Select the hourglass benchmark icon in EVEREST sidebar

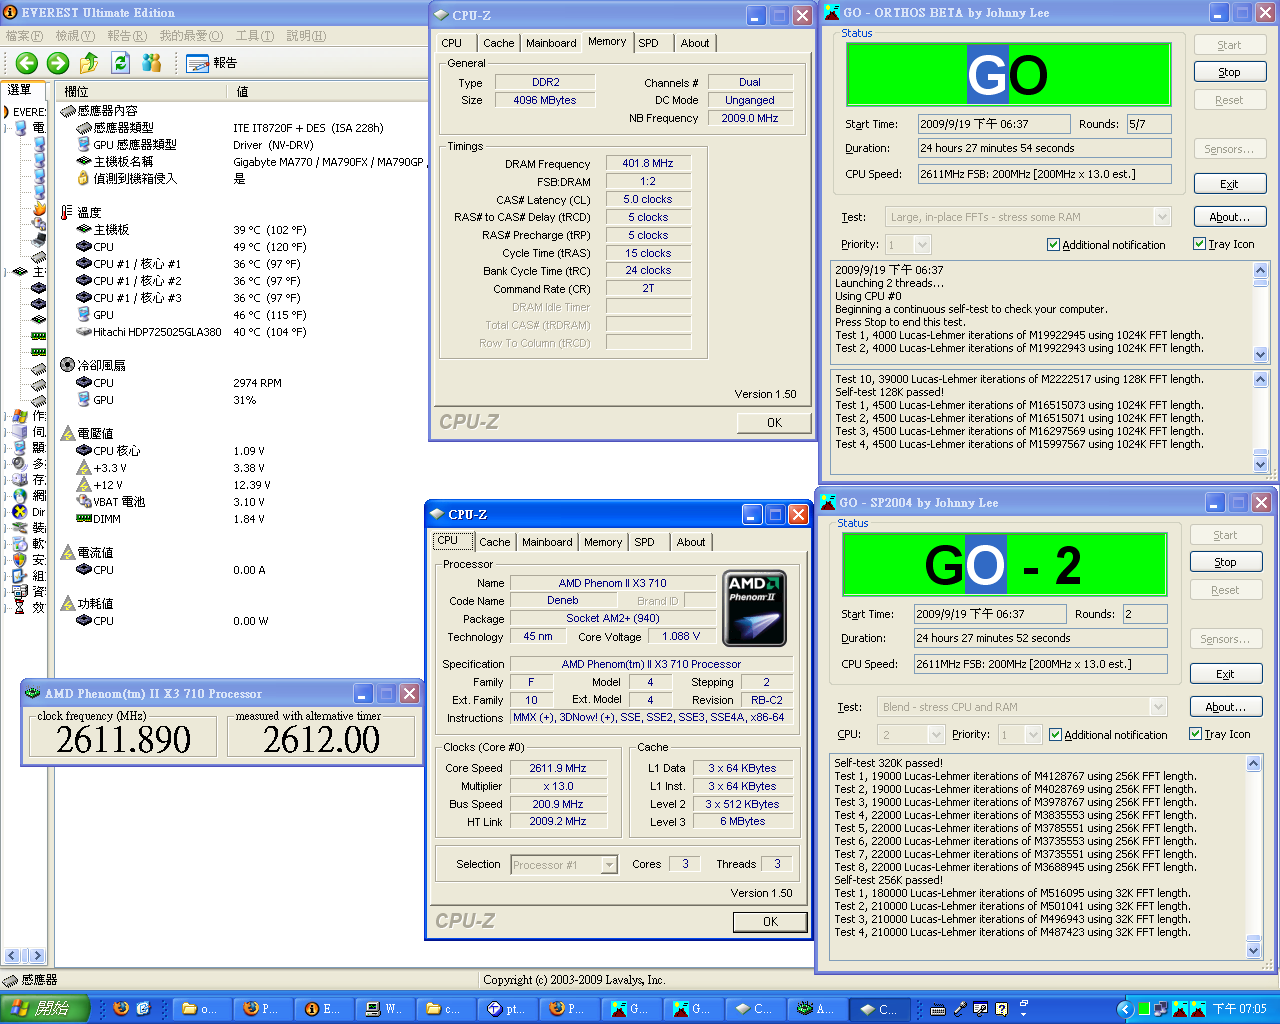click(20, 607)
